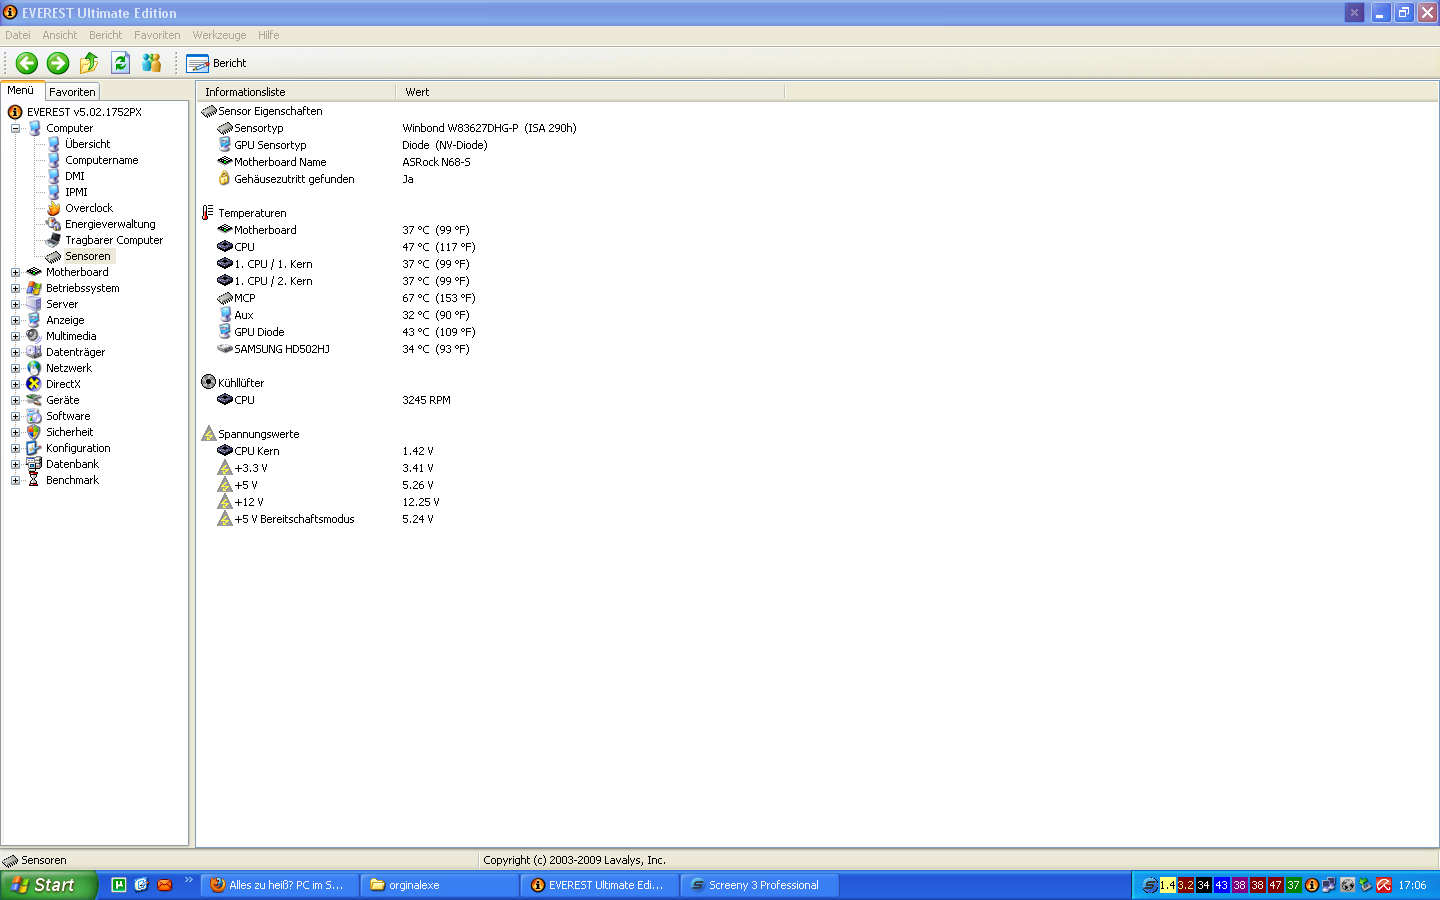Click Copyright Lavalys text in status bar

pos(574,860)
